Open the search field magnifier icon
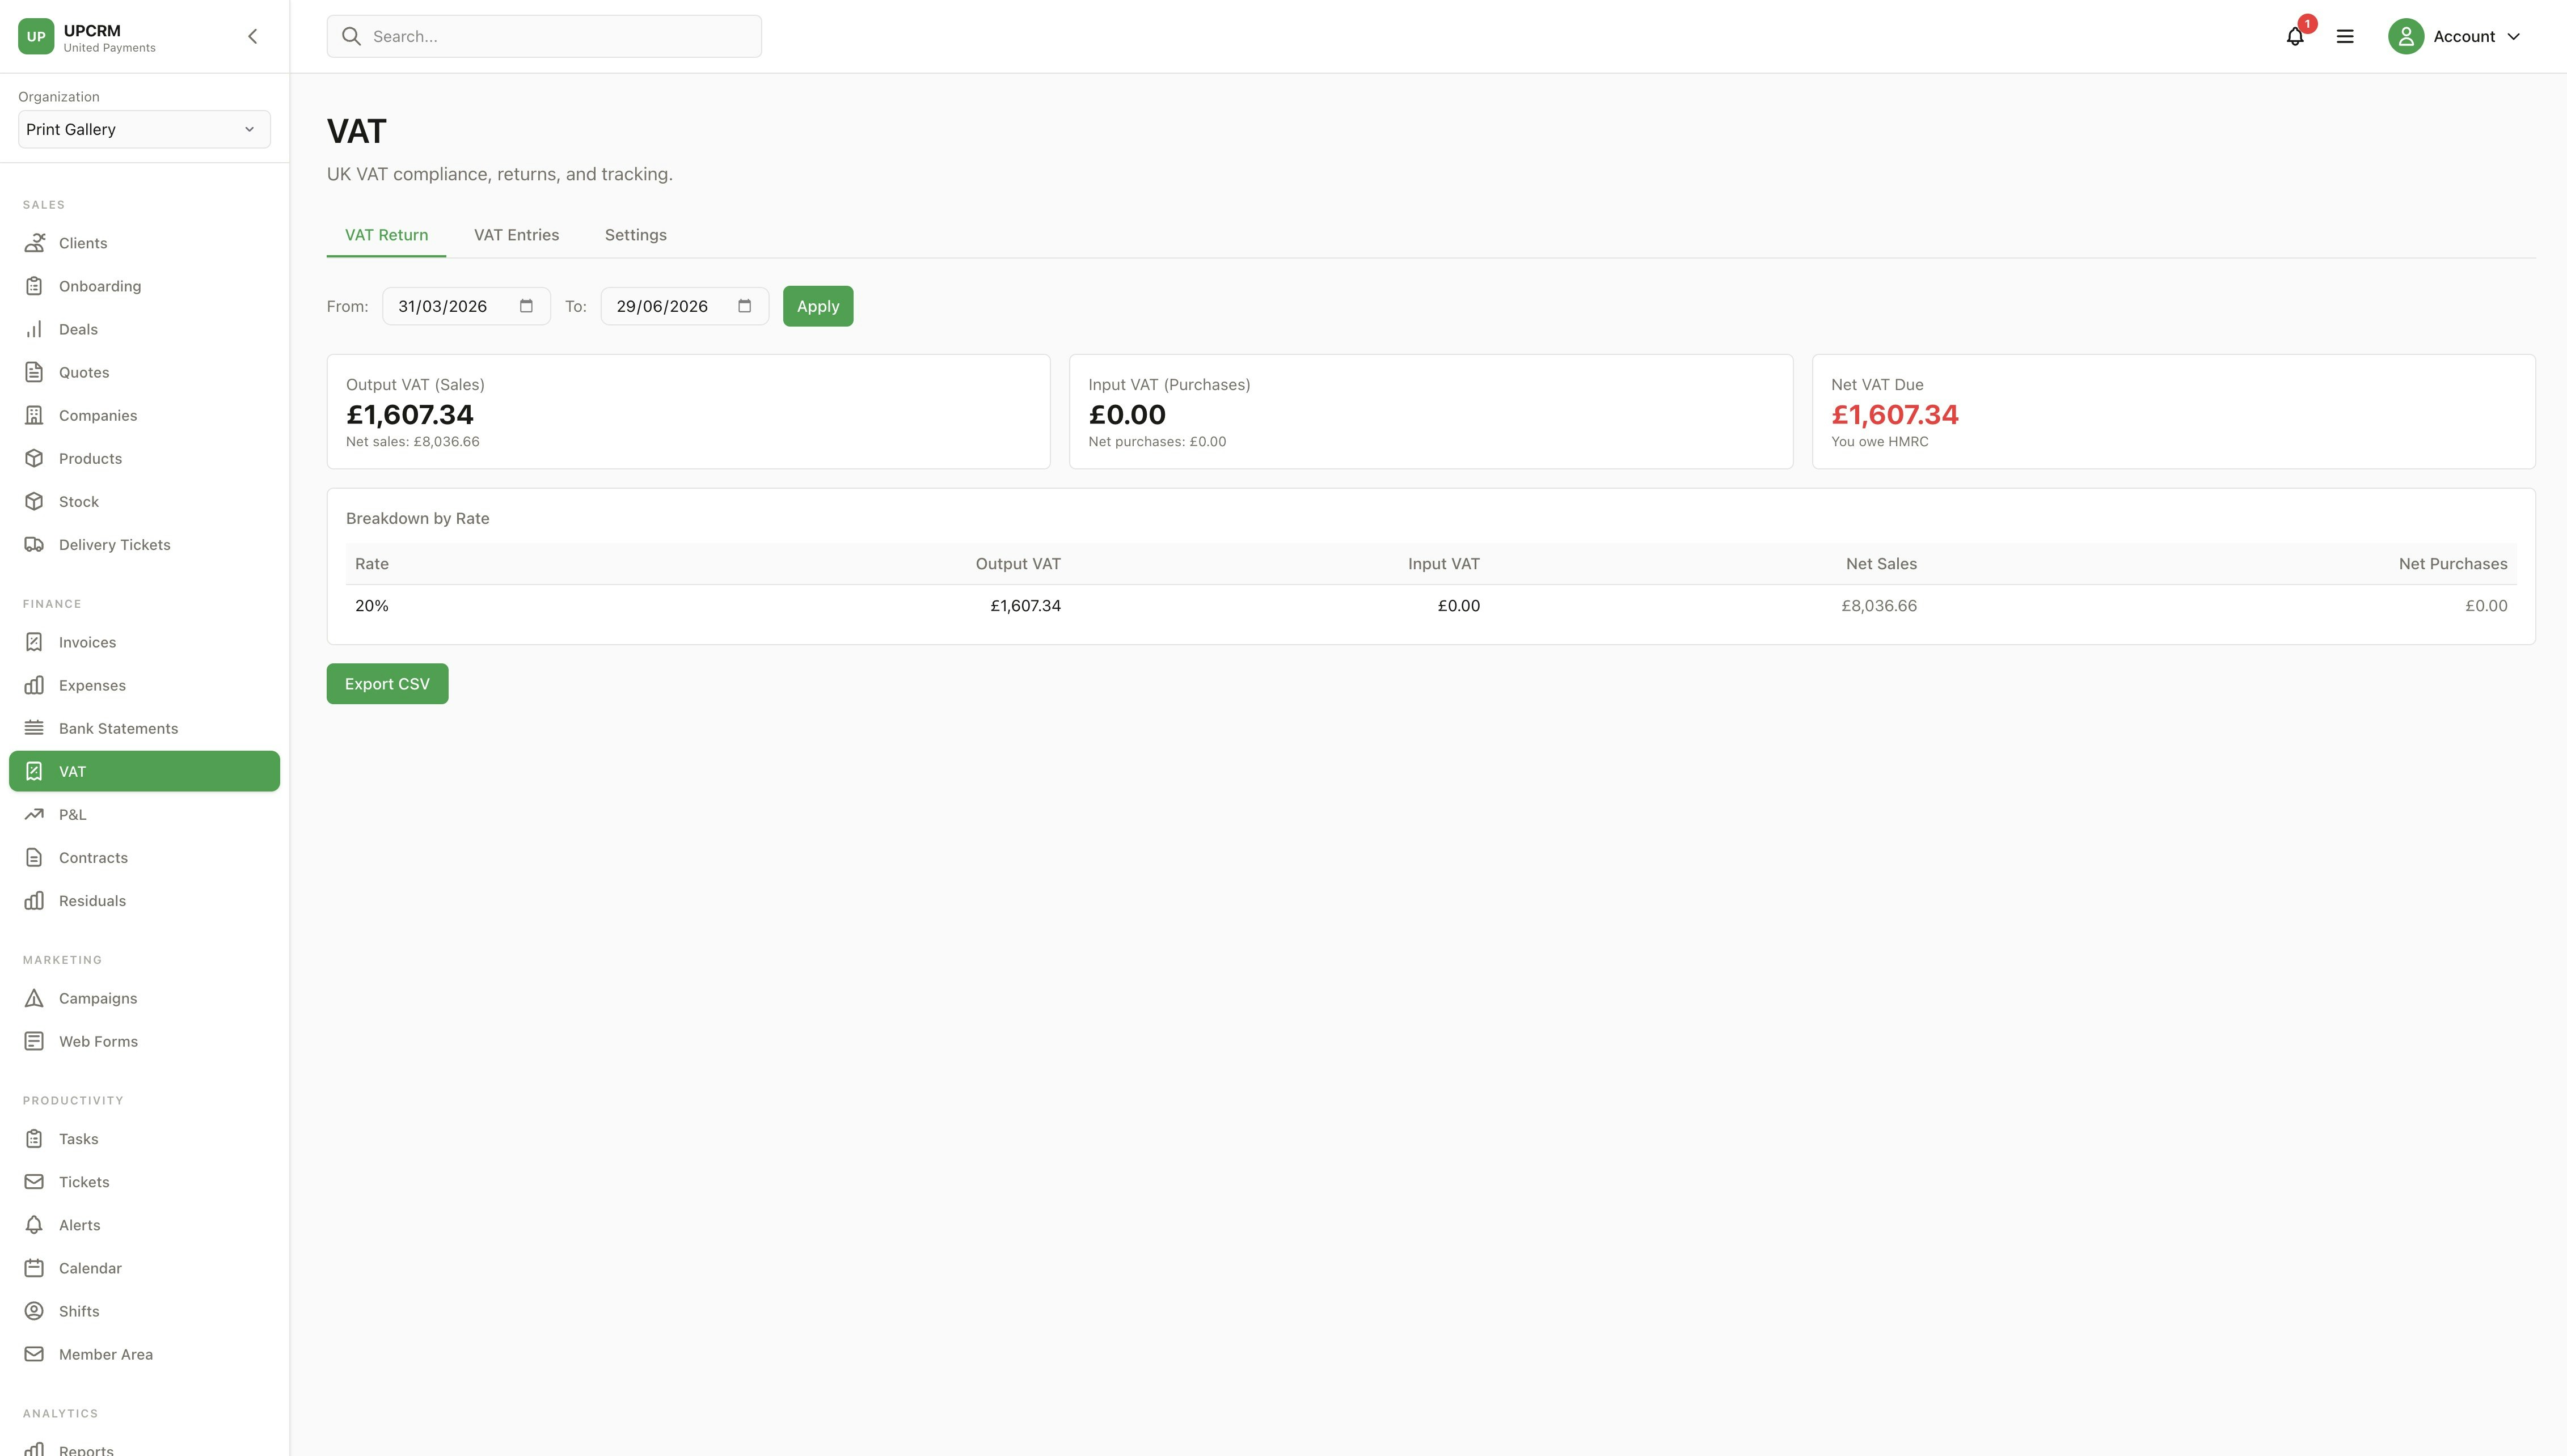 (351, 36)
